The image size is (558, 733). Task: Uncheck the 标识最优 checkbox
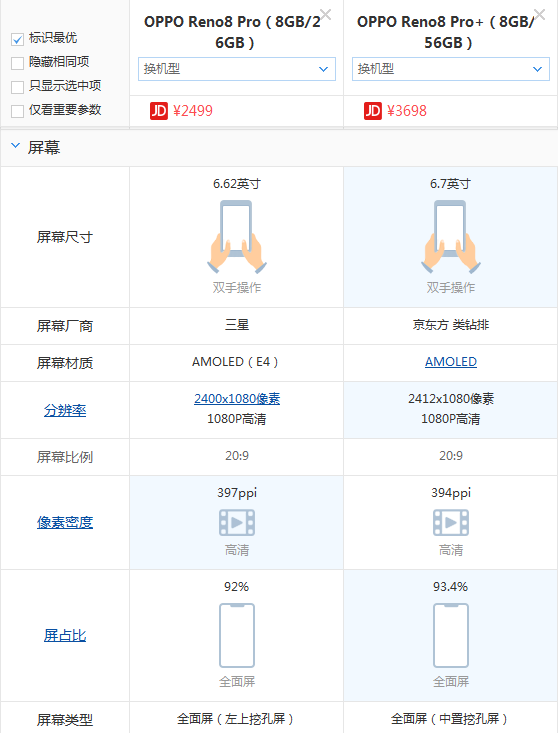pos(17,39)
